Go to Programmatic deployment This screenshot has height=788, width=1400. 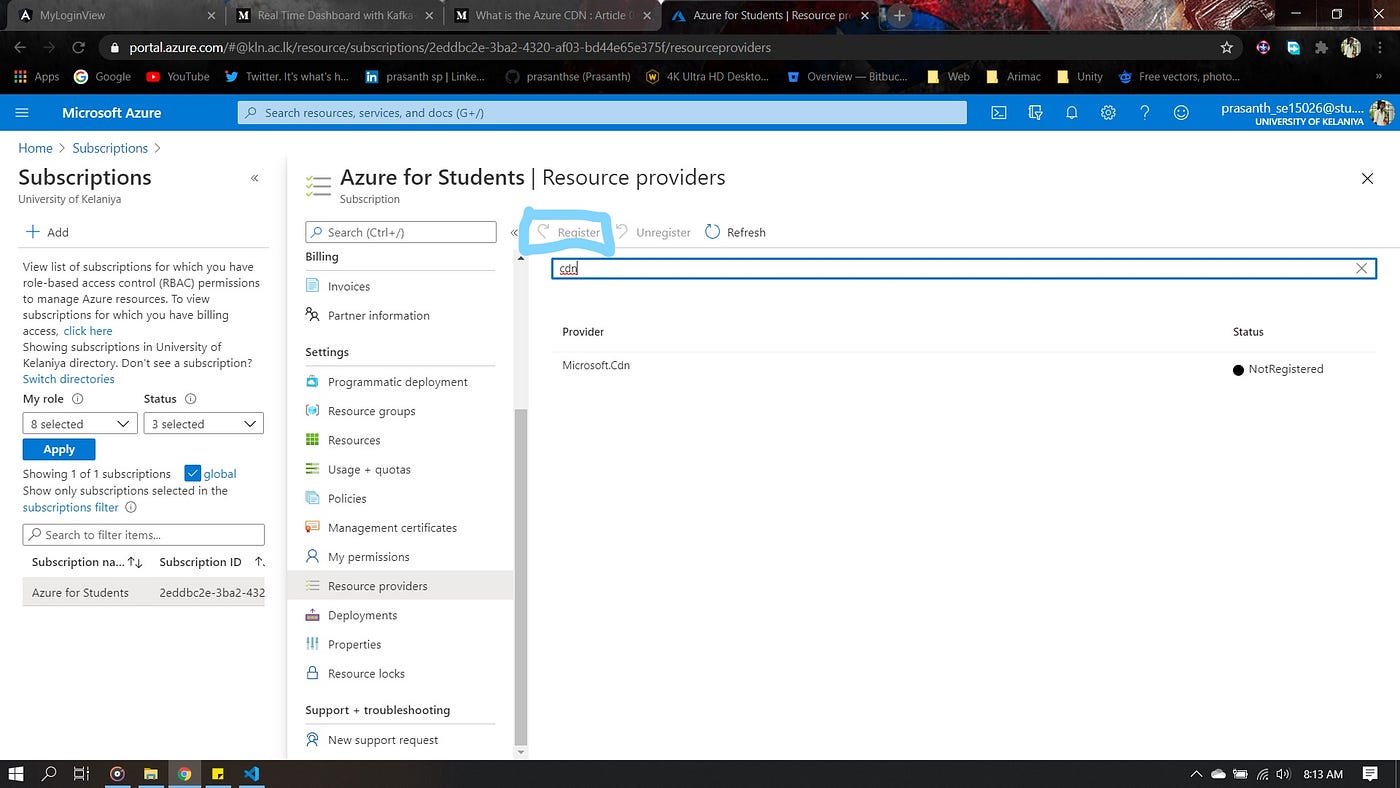(x=400, y=382)
